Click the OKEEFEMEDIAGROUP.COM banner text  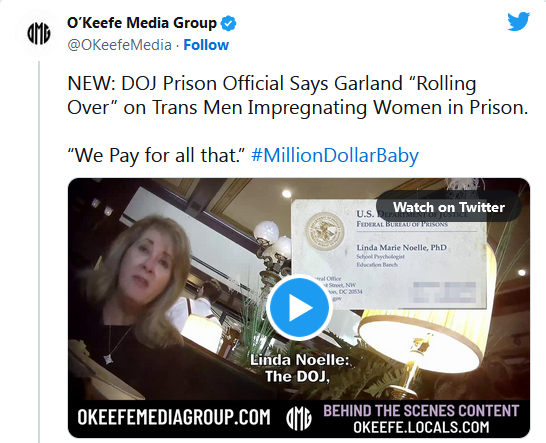174,417
